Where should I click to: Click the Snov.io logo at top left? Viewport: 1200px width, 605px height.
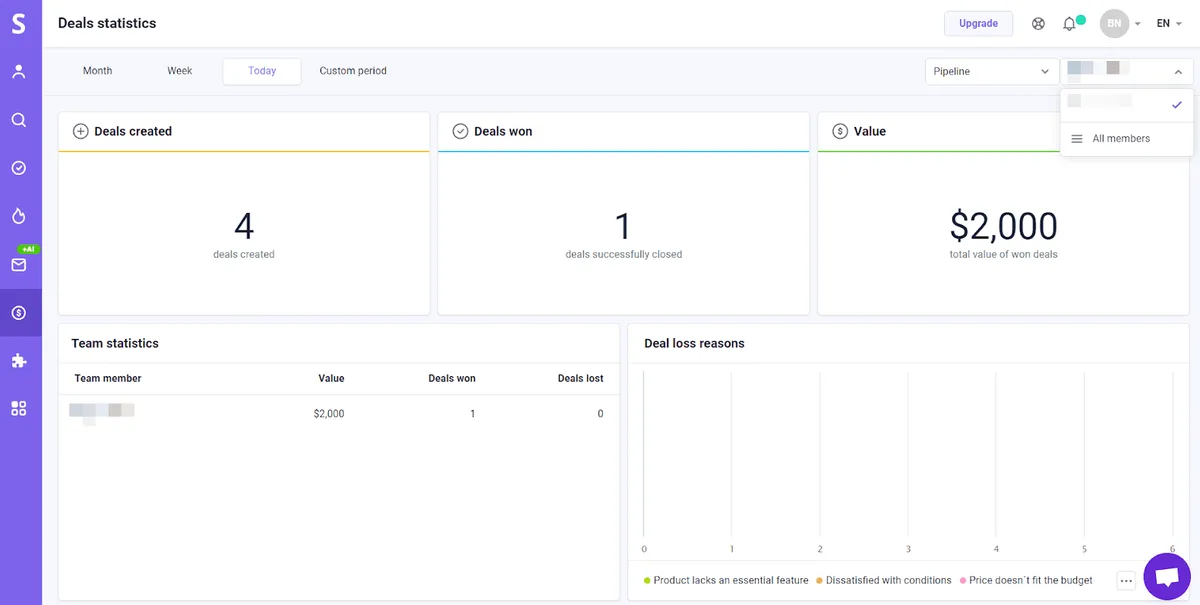(x=20, y=23)
